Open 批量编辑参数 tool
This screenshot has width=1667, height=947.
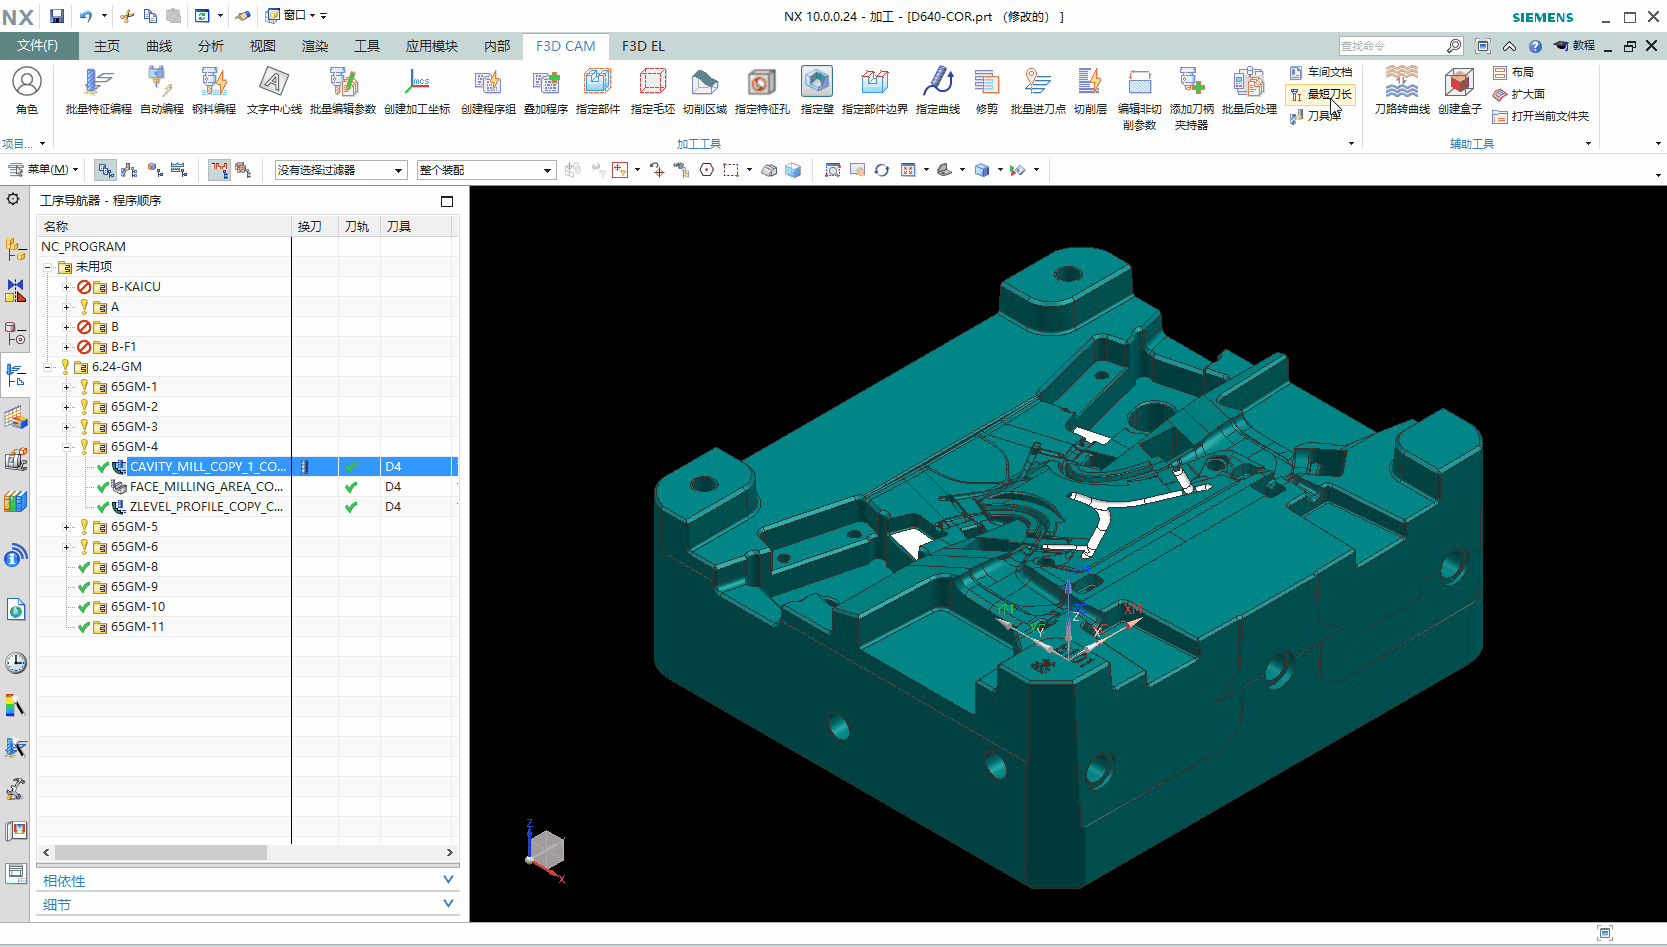tap(343, 90)
